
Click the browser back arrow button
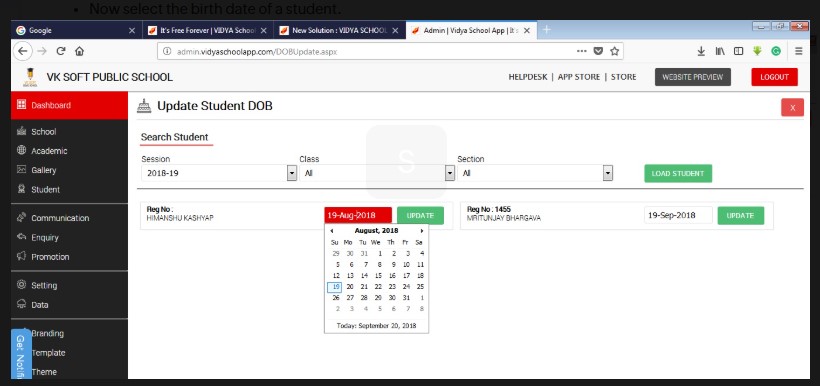[x=22, y=51]
